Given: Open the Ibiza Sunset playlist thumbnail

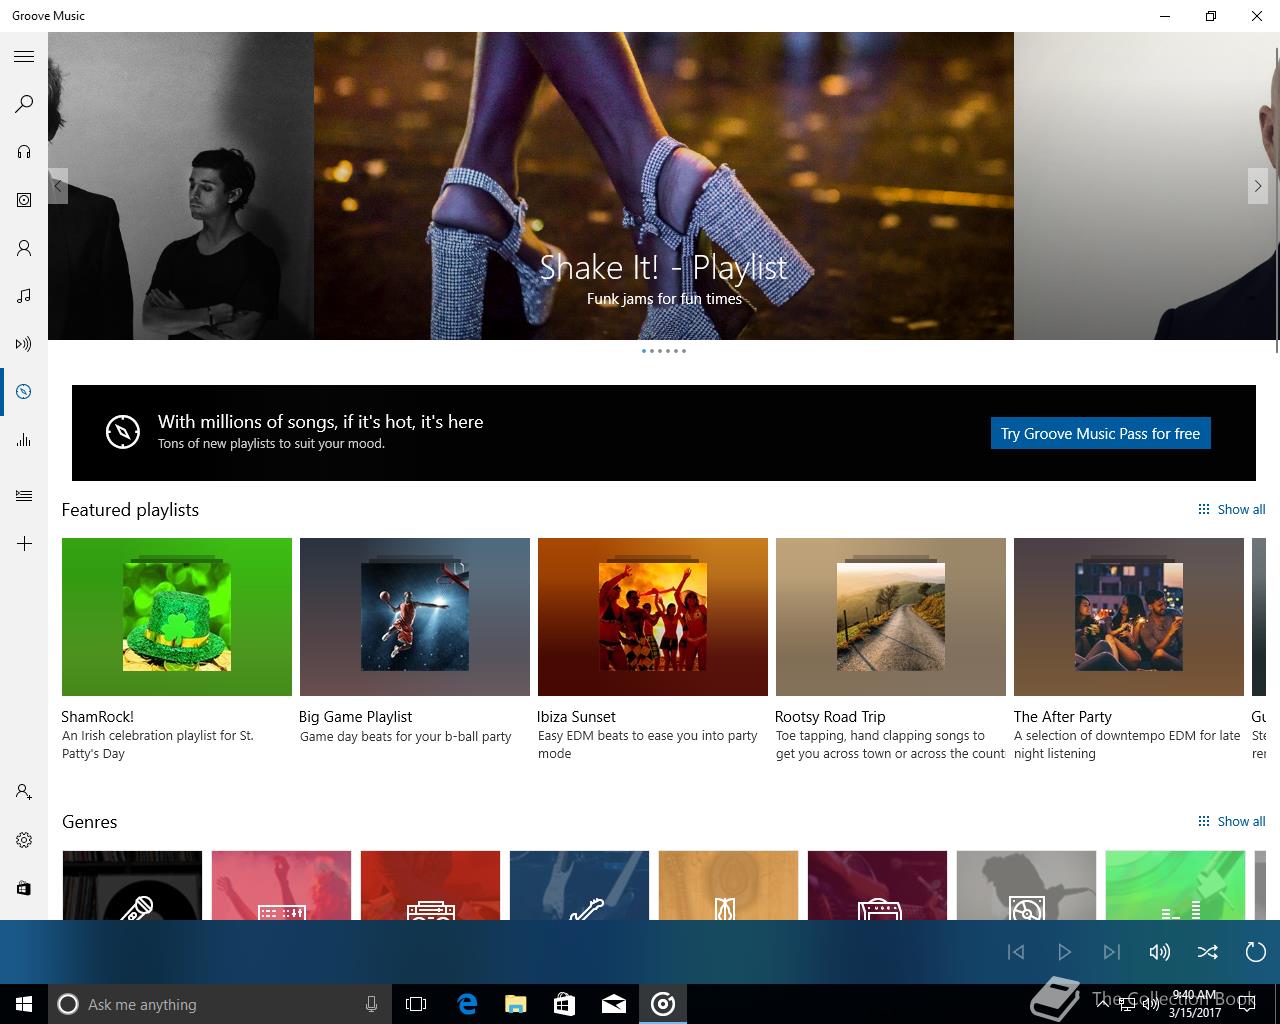Looking at the screenshot, I should tap(653, 617).
